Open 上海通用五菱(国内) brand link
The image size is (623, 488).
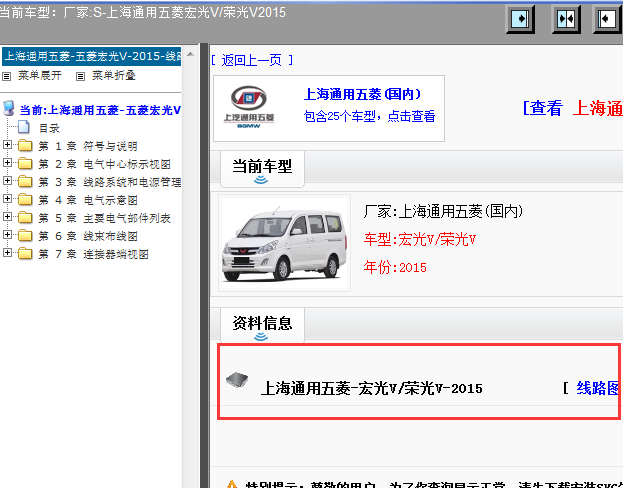coord(362,94)
